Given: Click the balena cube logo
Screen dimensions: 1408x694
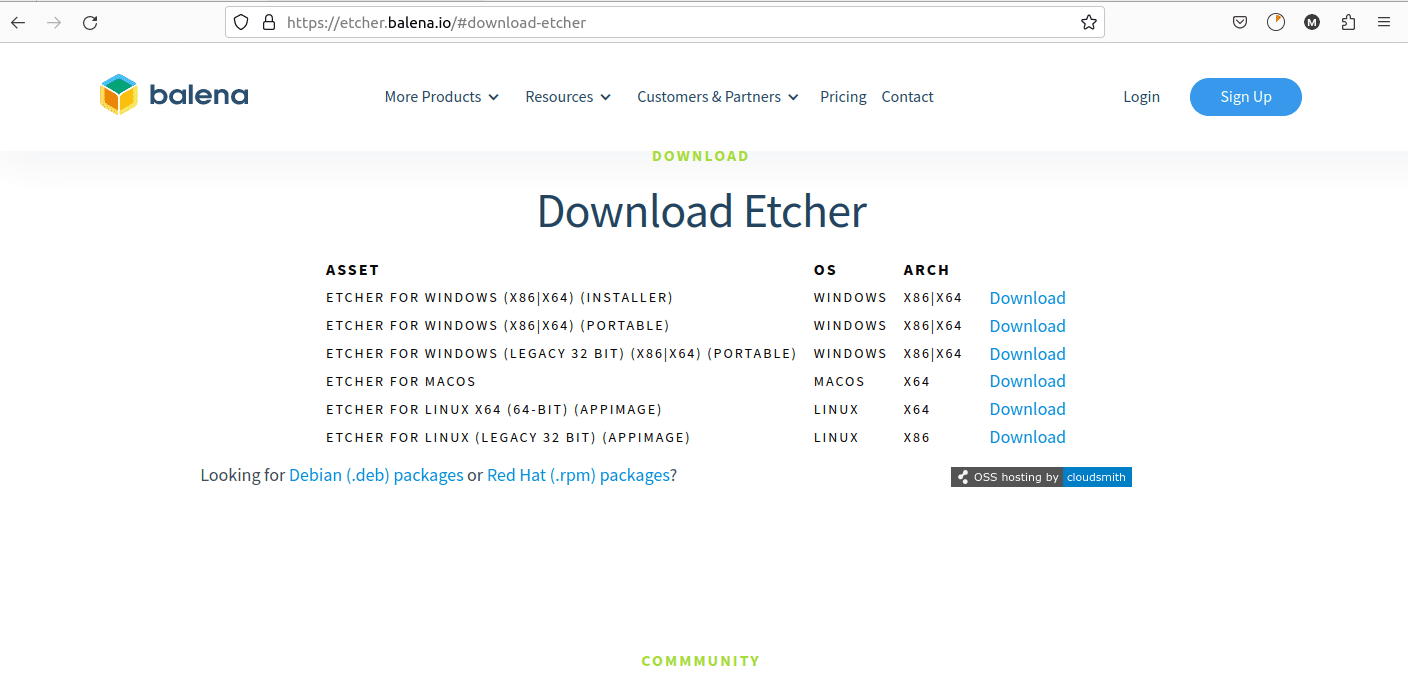Looking at the screenshot, I should click(x=118, y=95).
